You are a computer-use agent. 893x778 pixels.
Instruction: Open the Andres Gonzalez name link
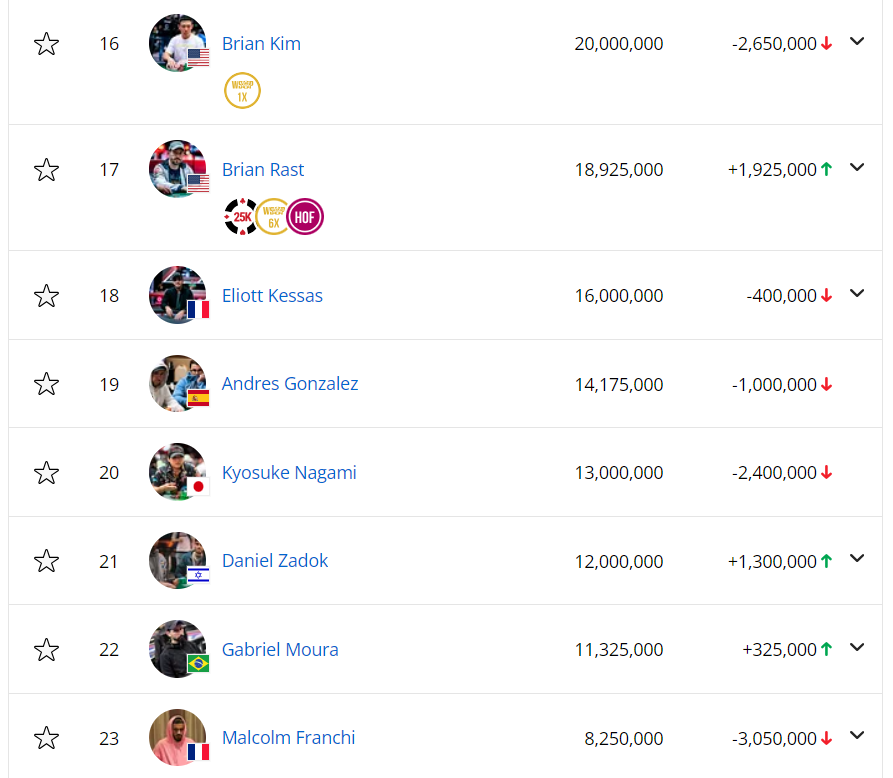pyautogui.click(x=290, y=384)
